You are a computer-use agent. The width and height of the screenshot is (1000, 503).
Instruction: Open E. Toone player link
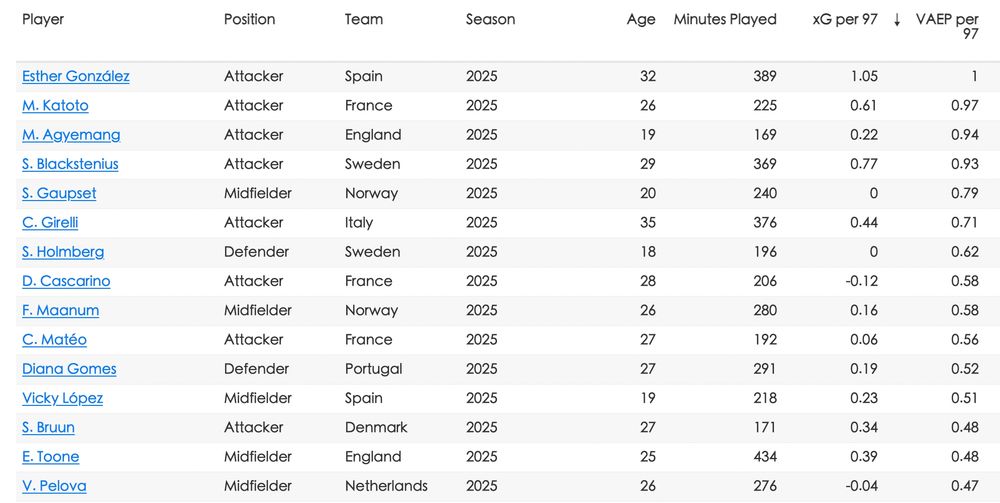pos(51,458)
